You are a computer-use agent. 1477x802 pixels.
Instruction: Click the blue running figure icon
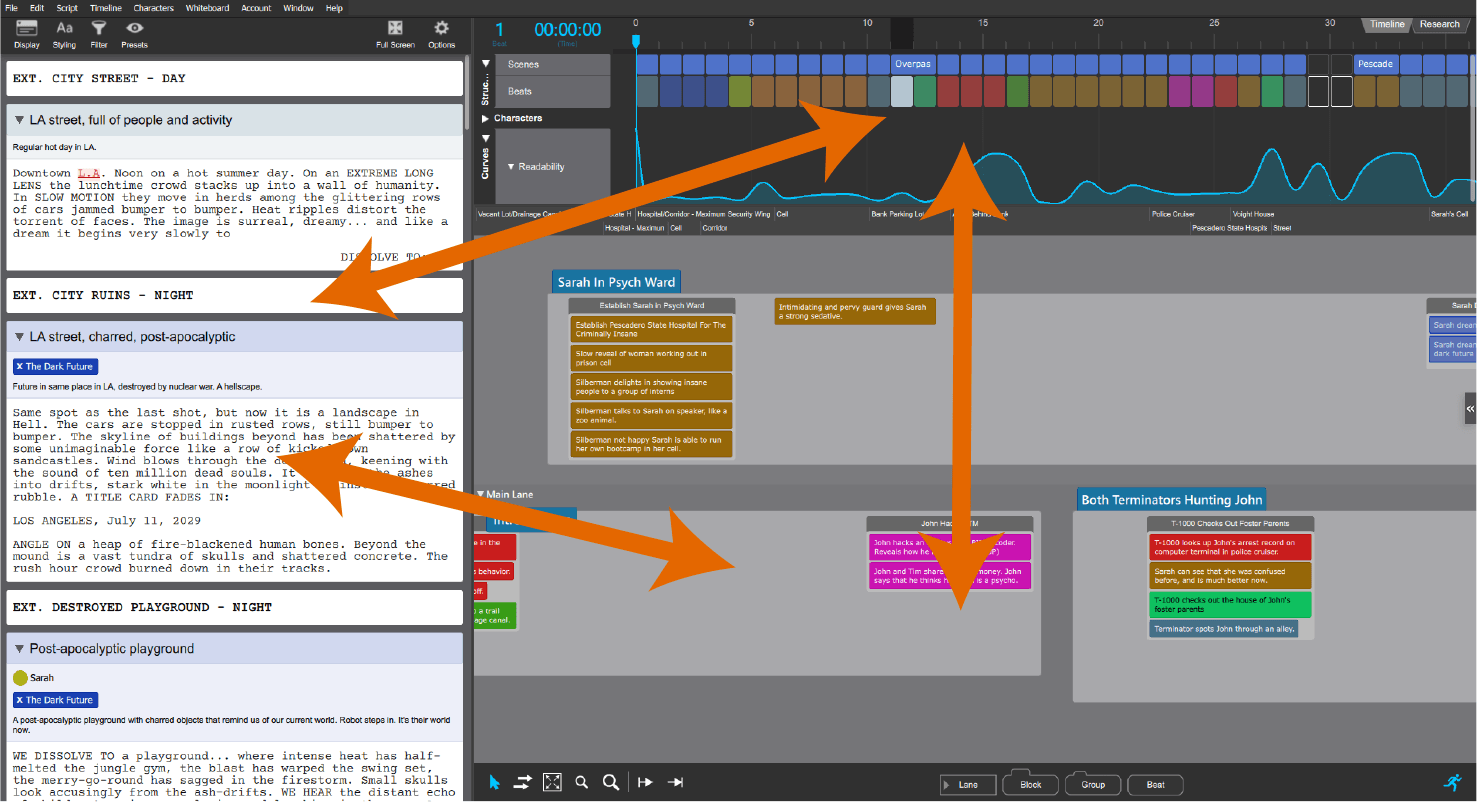tap(1452, 782)
